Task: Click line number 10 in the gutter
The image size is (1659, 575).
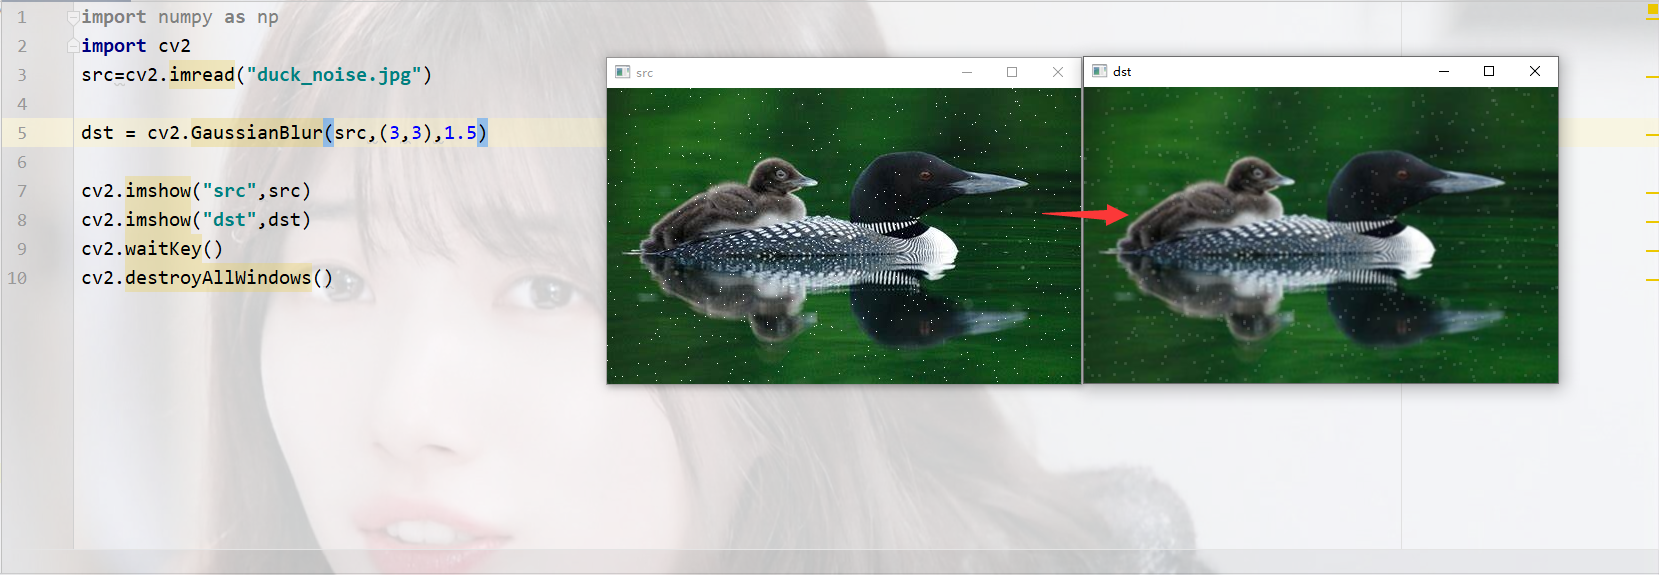Action: coord(17,278)
